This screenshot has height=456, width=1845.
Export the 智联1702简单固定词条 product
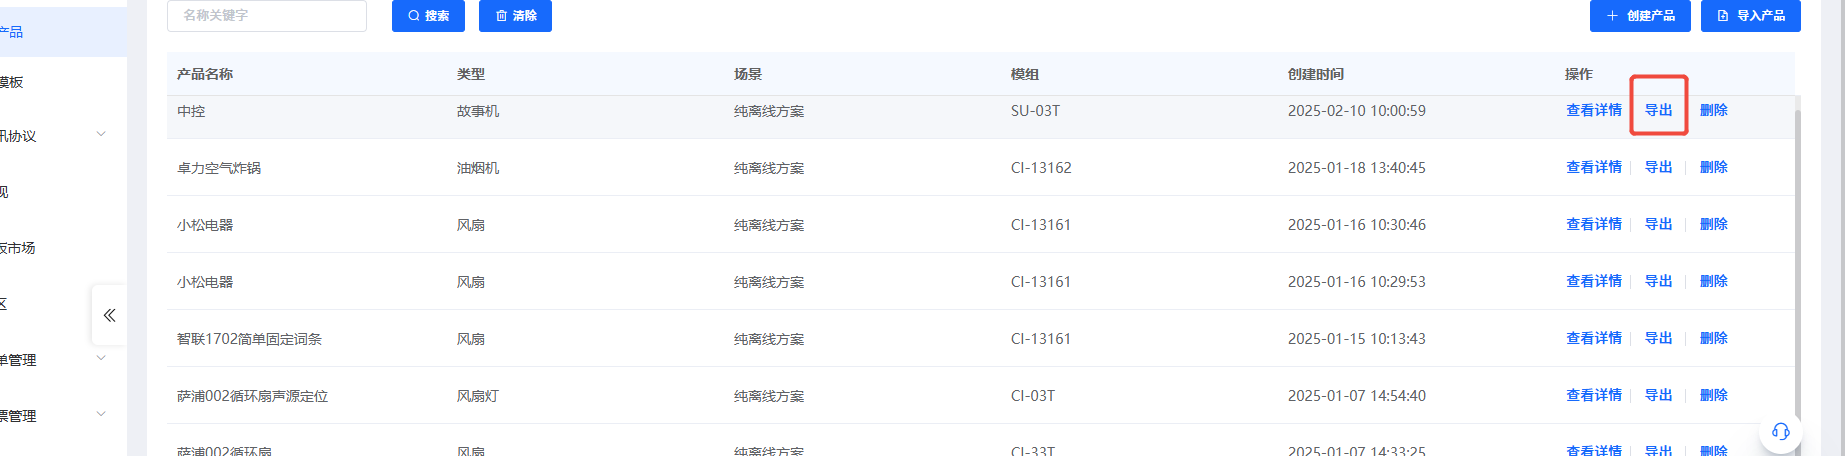tap(1658, 338)
